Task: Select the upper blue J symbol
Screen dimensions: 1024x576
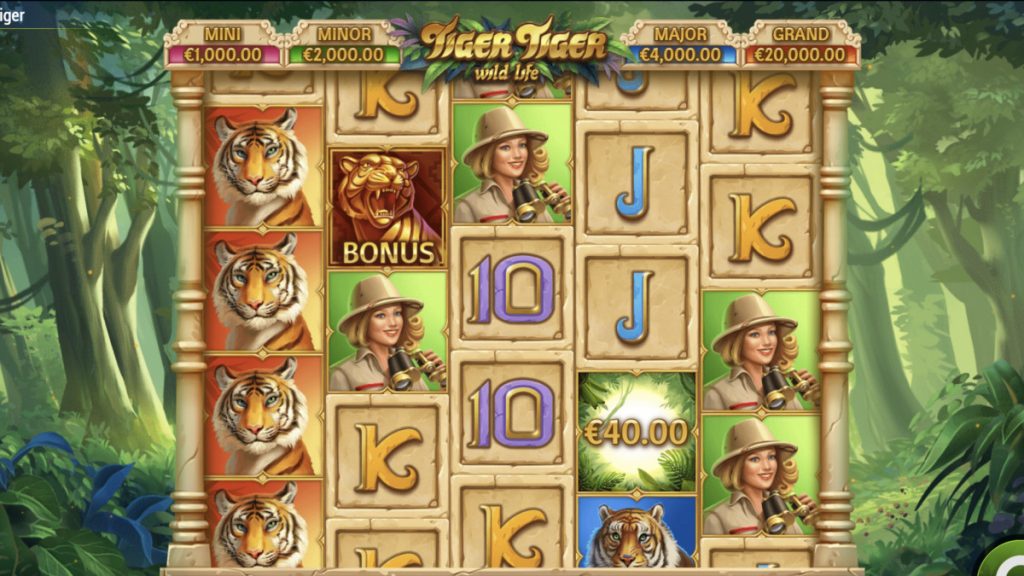Action: [x=637, y=182]
